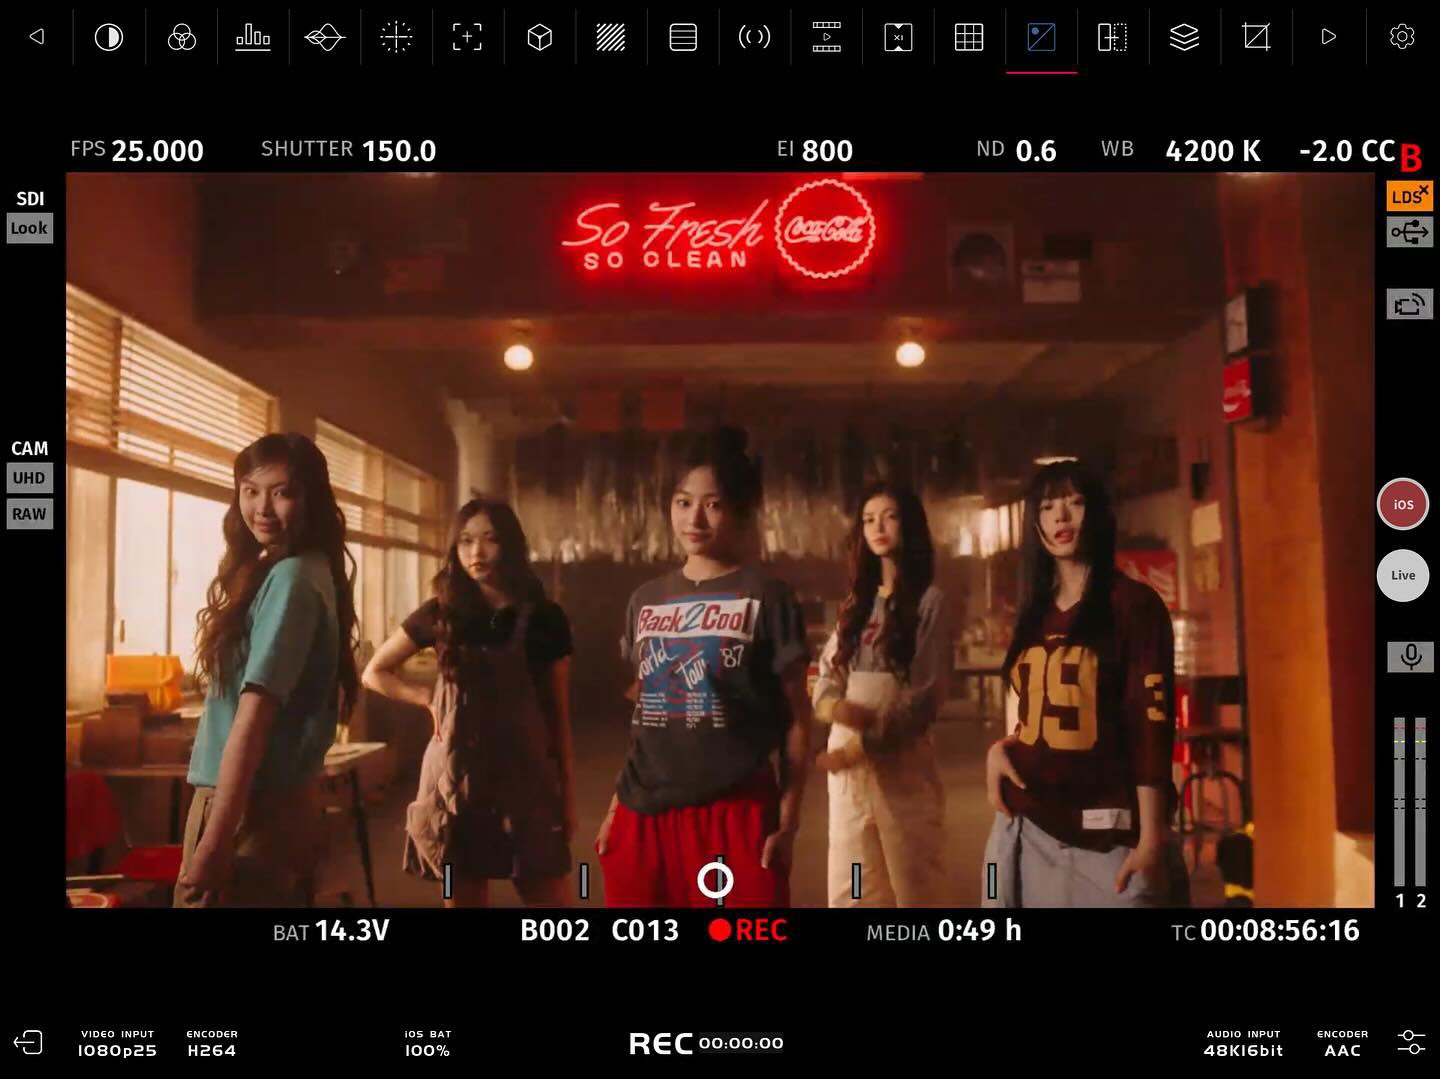Select the crop frame tool
The height and width of the screenshot is (1079, 1440).
(1256, 38)
